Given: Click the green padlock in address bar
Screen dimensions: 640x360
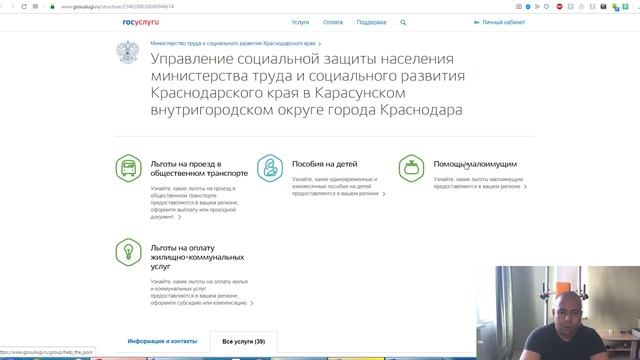Looking at the screenshot, I should click(x=52, y=7).
